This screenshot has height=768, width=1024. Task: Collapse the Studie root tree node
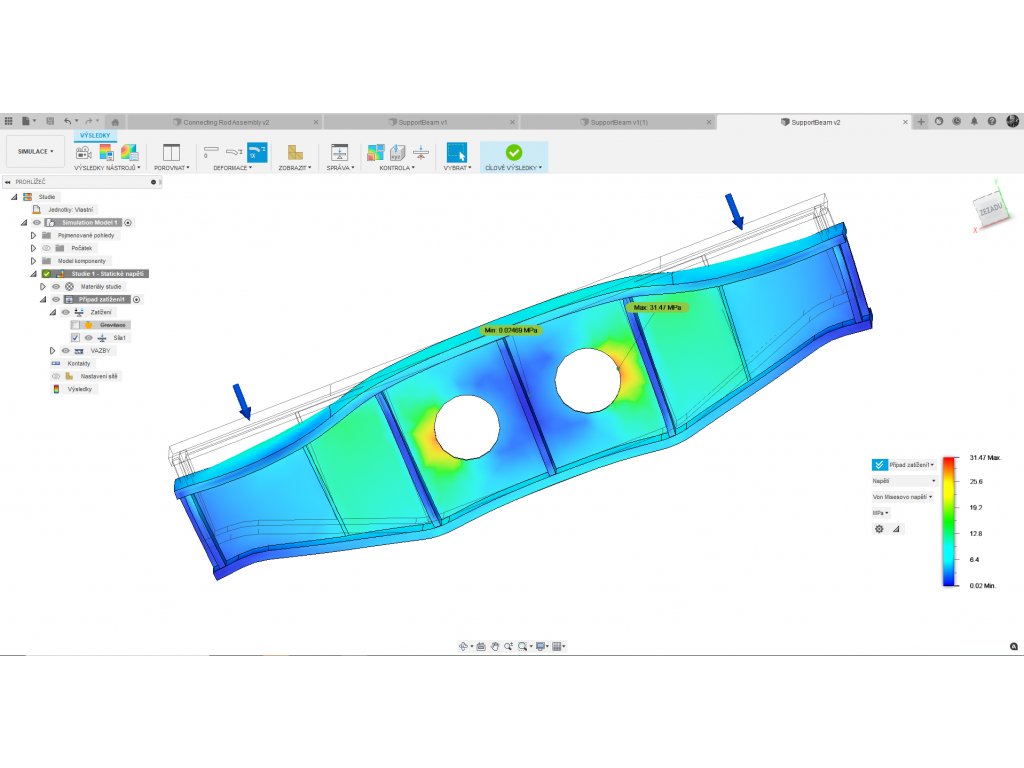point(14,197)
